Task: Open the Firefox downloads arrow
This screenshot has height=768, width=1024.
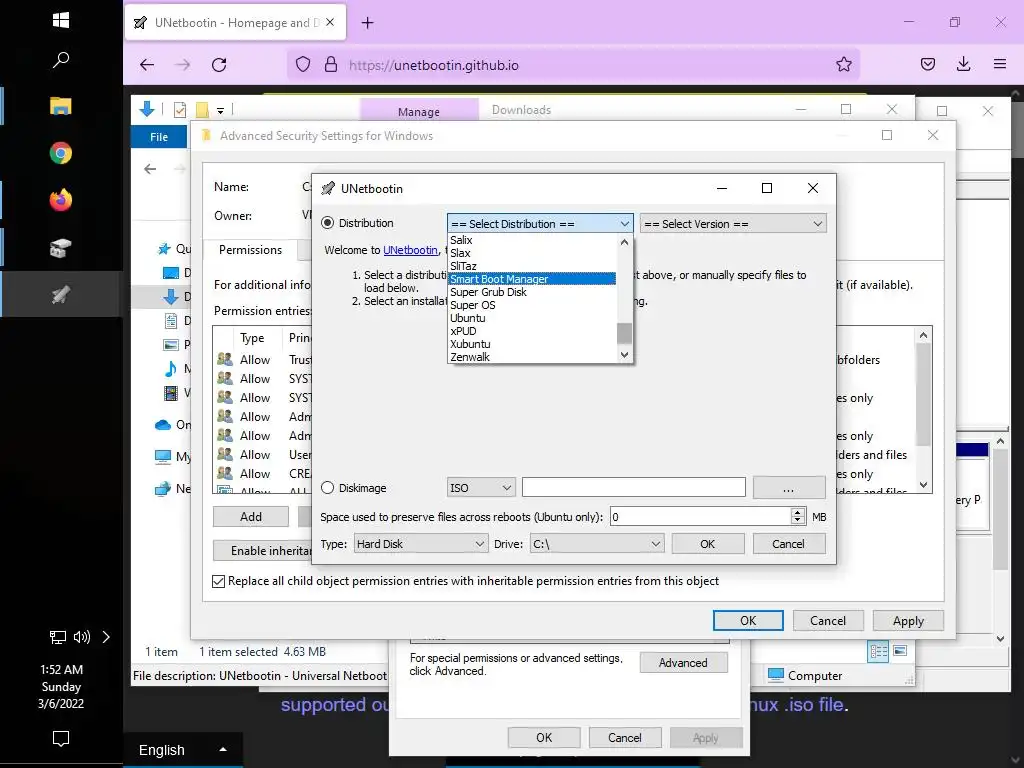Action: tap(963, 64)
